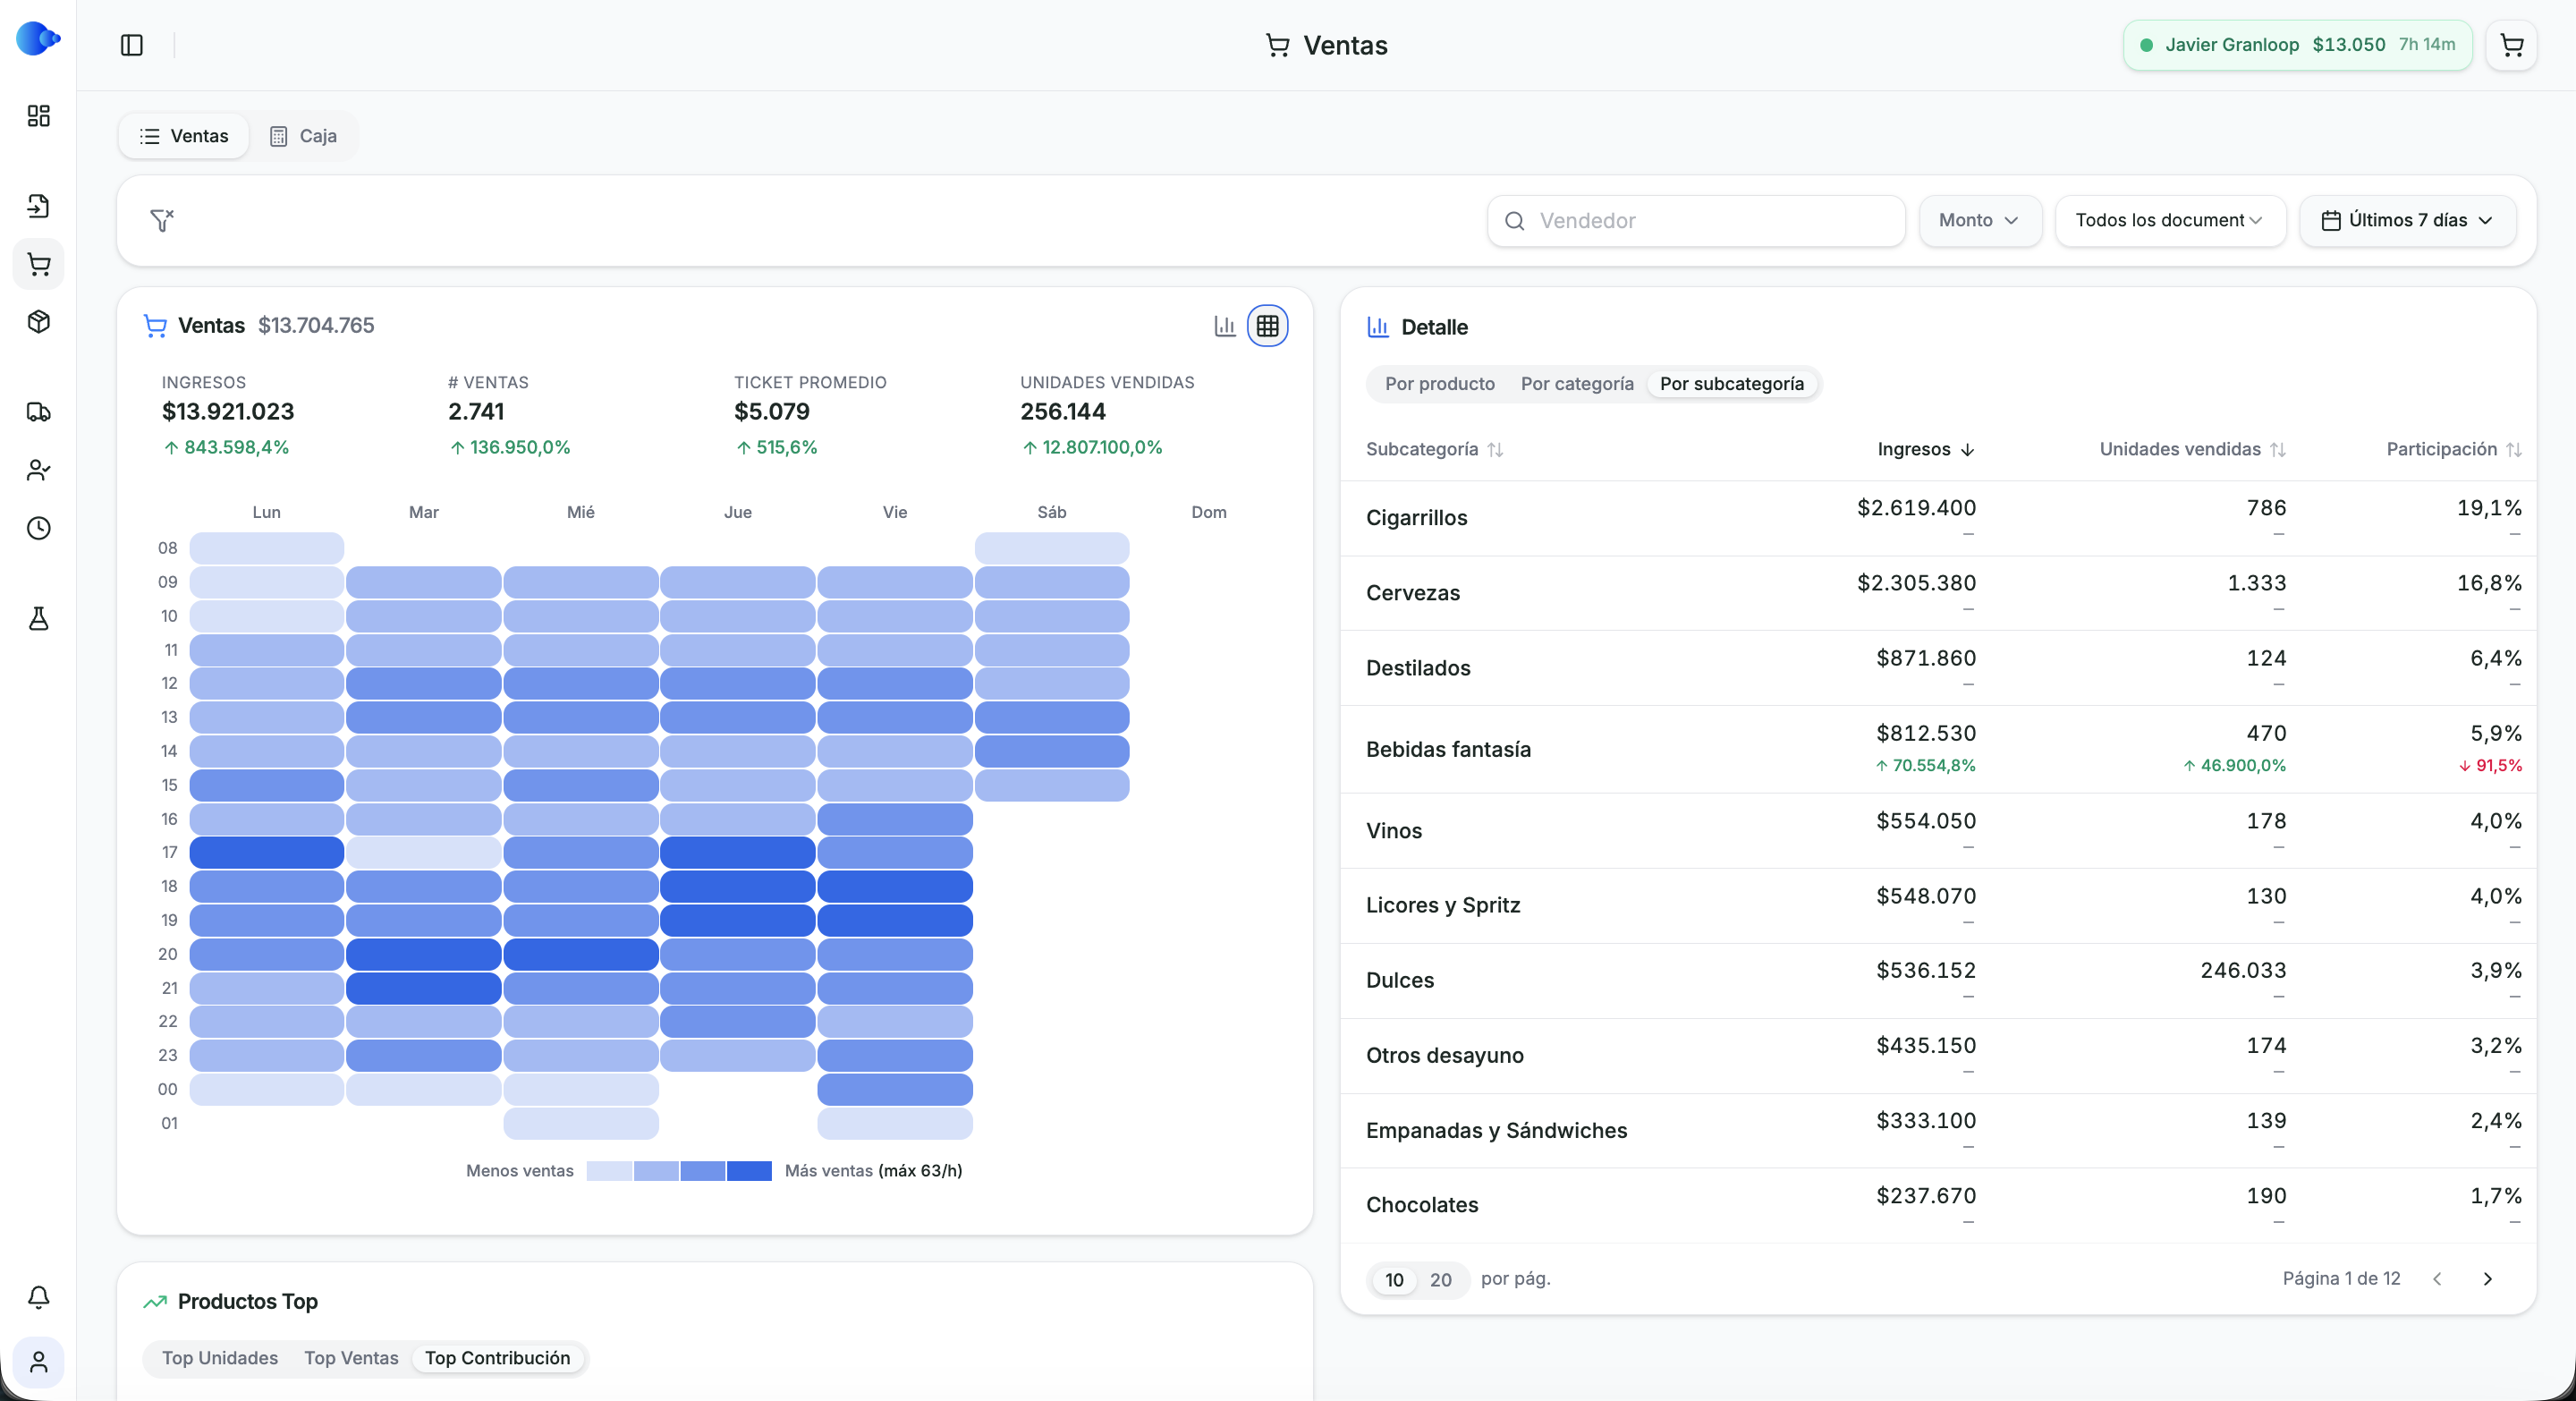The width and height of the screenshot is (2576, 1401).
Task: Click Empanadas y Sándwiches row
Action: click(1938, 1131)
